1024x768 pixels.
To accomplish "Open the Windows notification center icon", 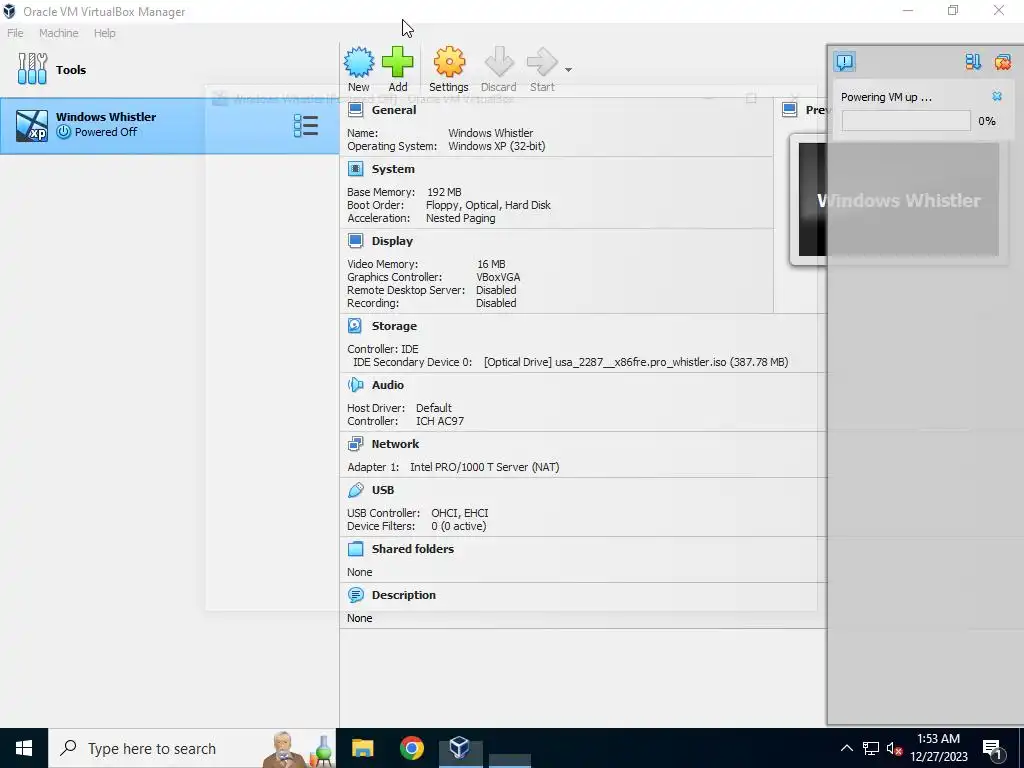I will pyautogui.click(x=992, y=749).
